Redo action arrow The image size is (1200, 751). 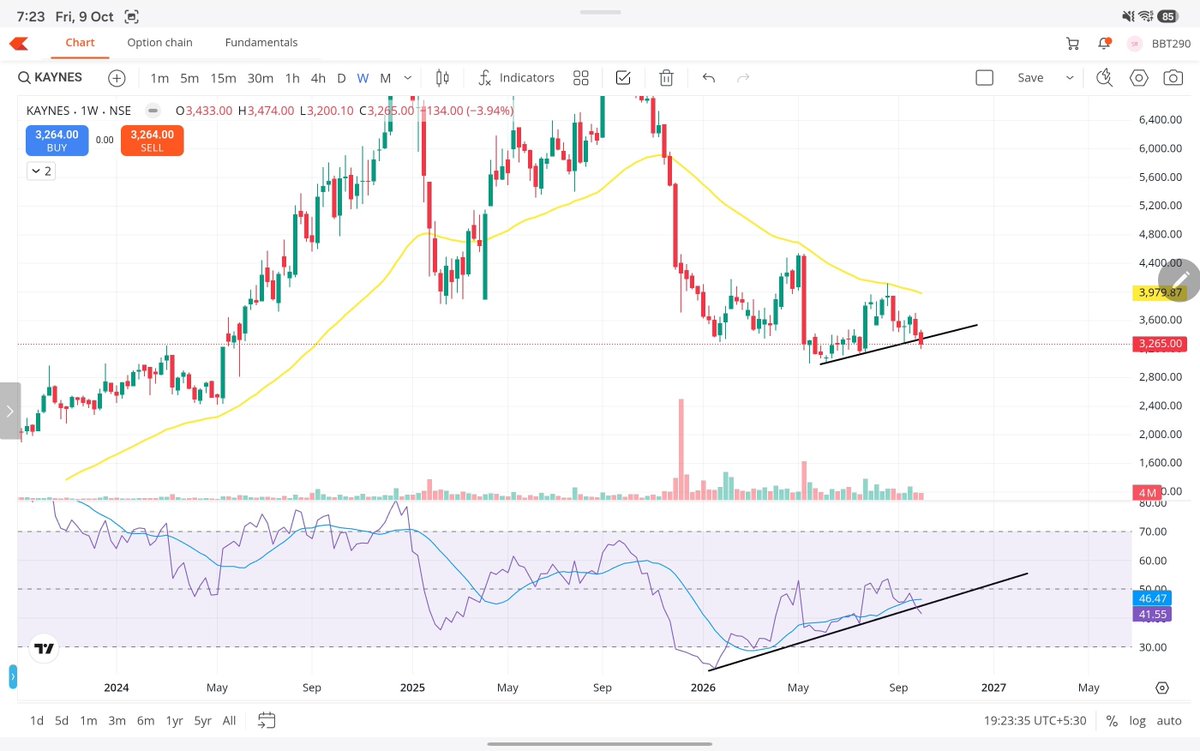point(743,78)
